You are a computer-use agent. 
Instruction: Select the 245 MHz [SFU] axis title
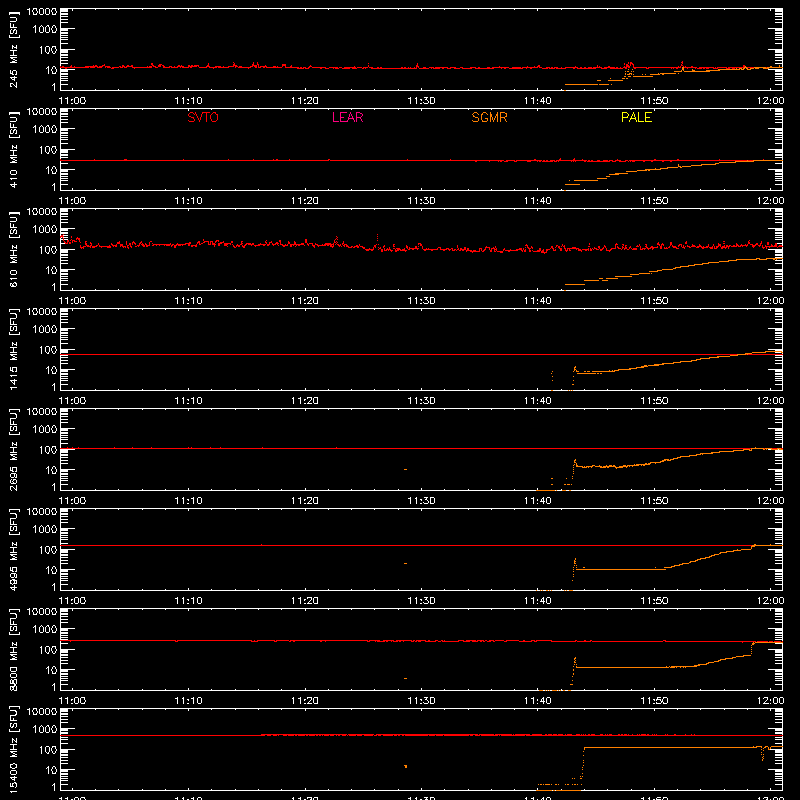[x=13, y=49]
